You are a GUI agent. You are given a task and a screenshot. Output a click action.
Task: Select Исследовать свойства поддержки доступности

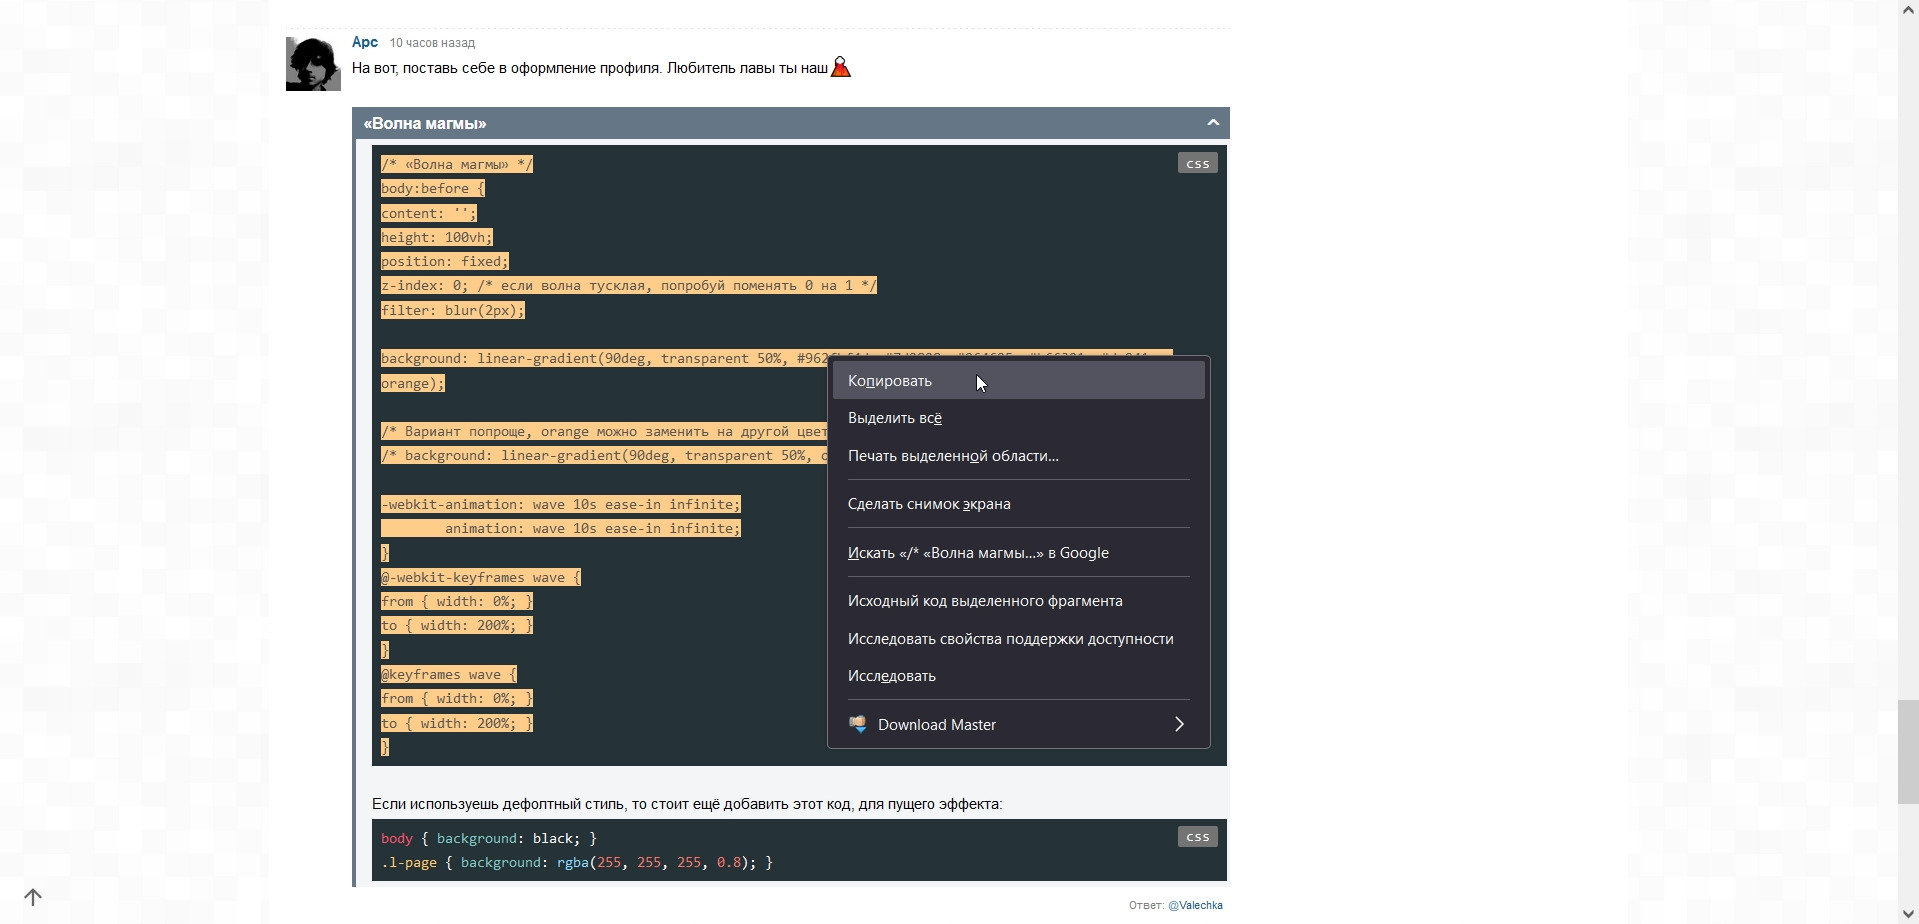(x=1010, y=639)
